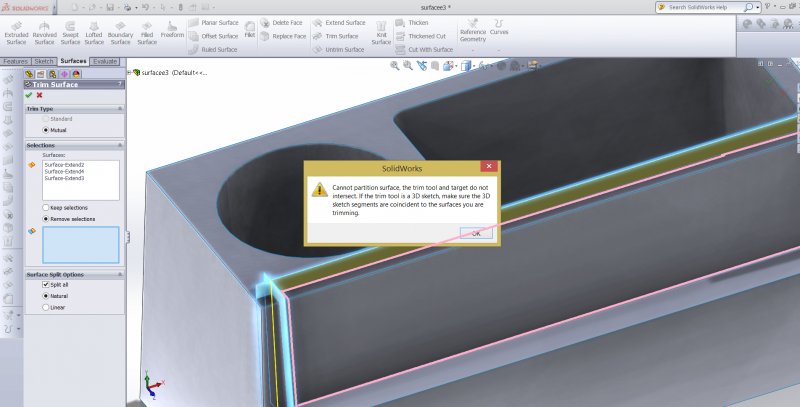Choose the Offset Surface command
The width and height of the screenshot is (800, 407).
pos(213,36)
